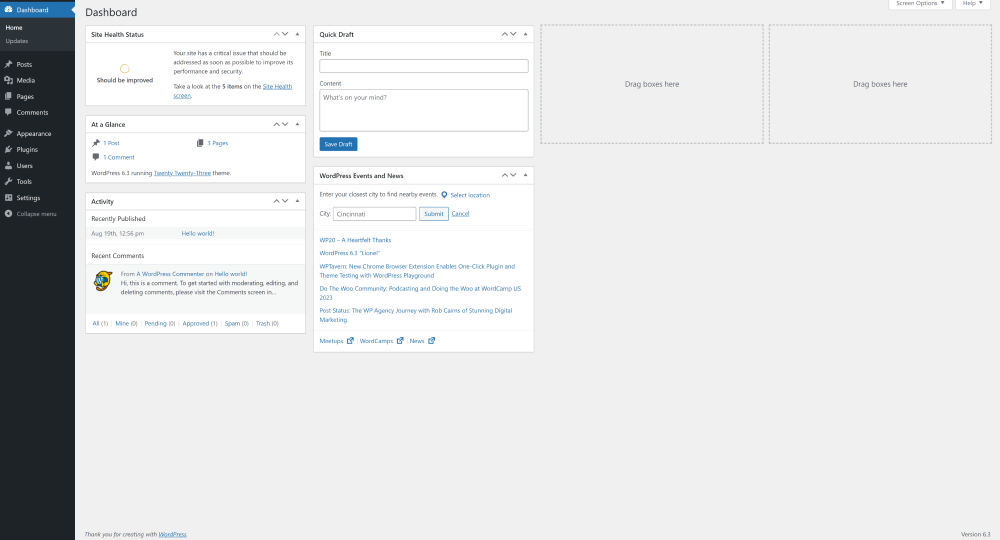Collapse the Quick Draft panel
This screenshot has height=540, width=1000.
coord(526,34)
